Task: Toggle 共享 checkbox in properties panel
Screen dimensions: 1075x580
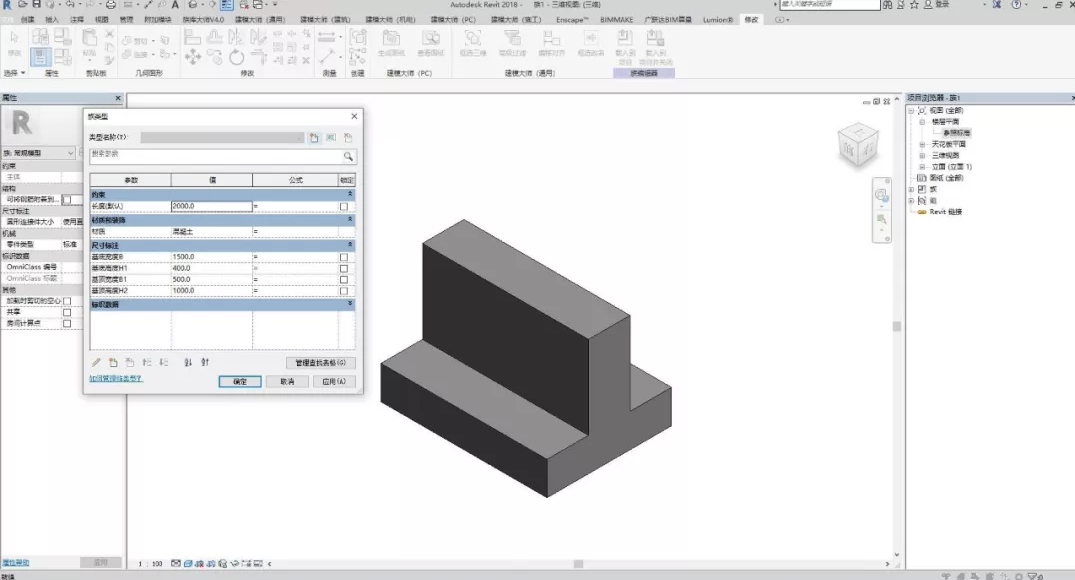Action: pos(67,312)
